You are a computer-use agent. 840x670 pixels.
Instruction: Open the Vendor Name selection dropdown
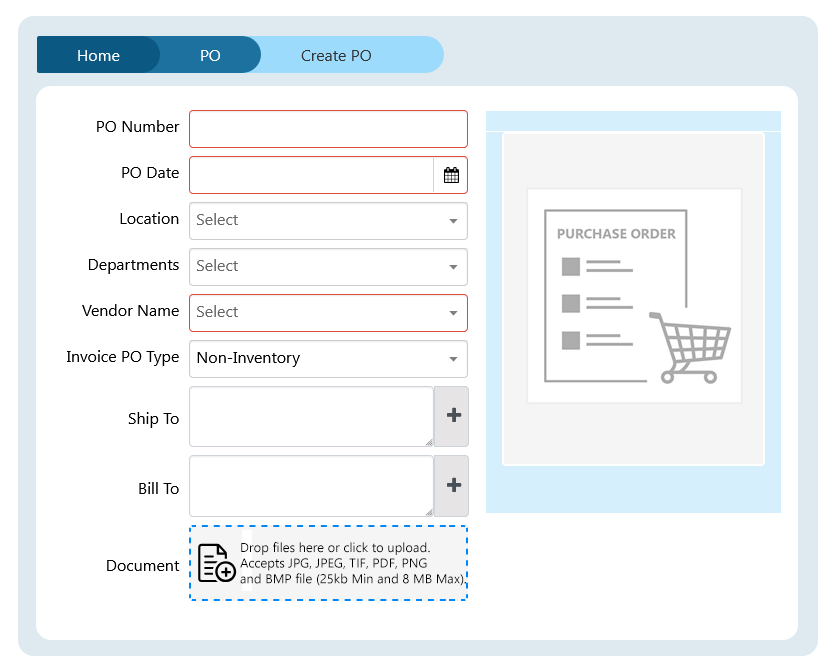coord(328,313)
